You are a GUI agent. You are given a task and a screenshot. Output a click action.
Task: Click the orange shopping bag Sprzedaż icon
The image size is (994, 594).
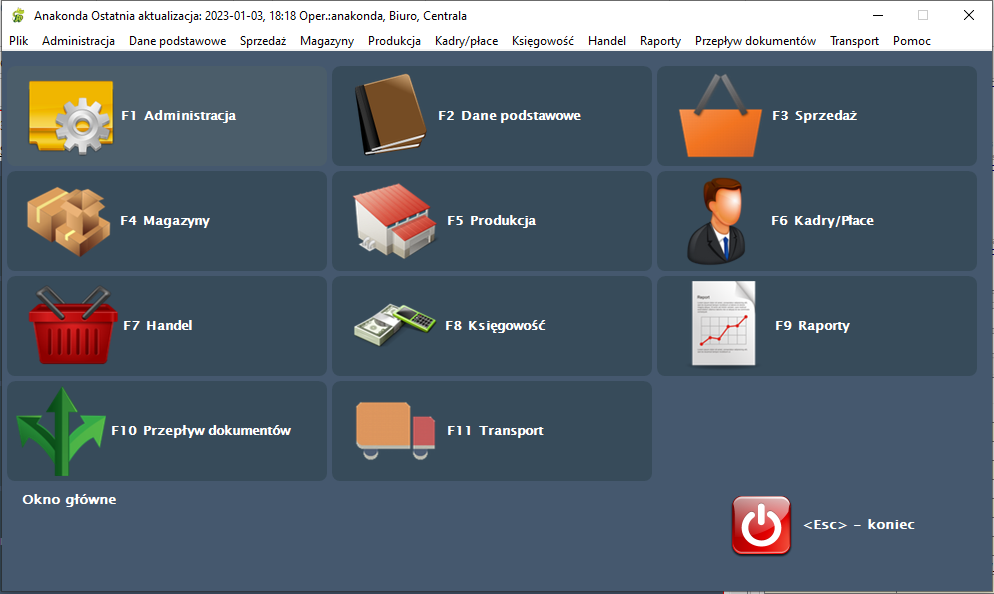point(720,116)
